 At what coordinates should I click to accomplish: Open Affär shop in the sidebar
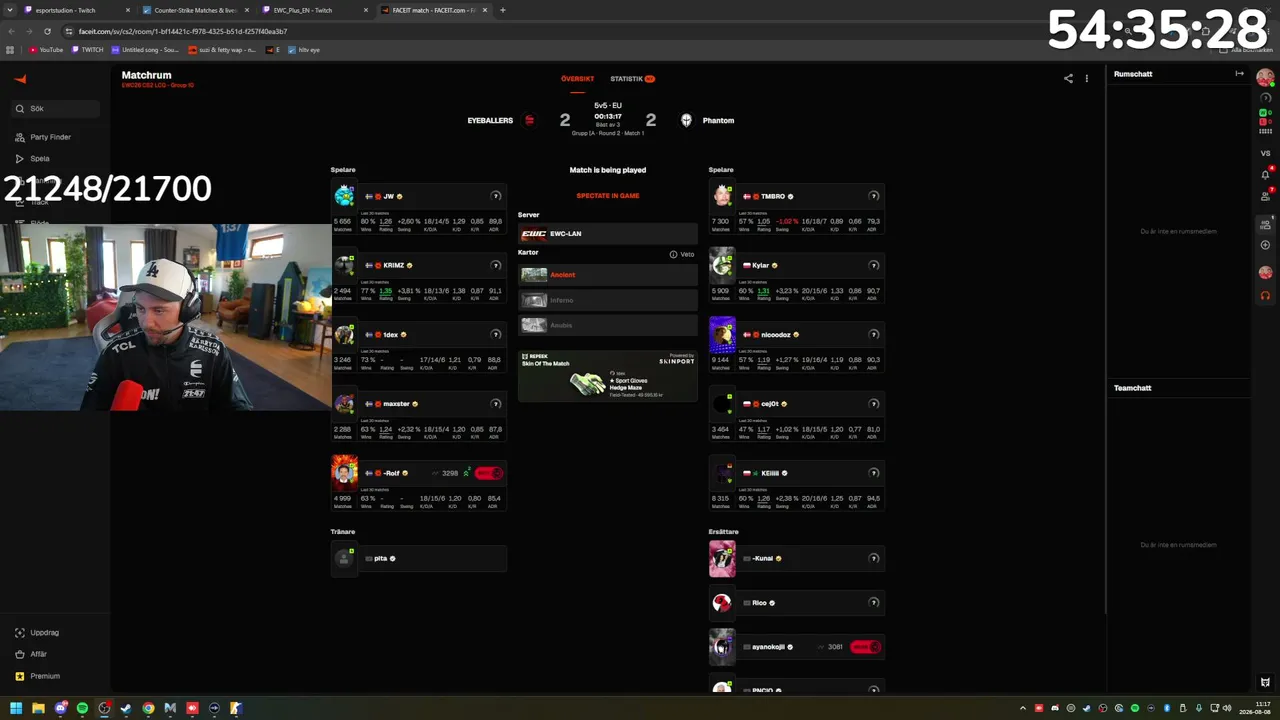point(38,654)
